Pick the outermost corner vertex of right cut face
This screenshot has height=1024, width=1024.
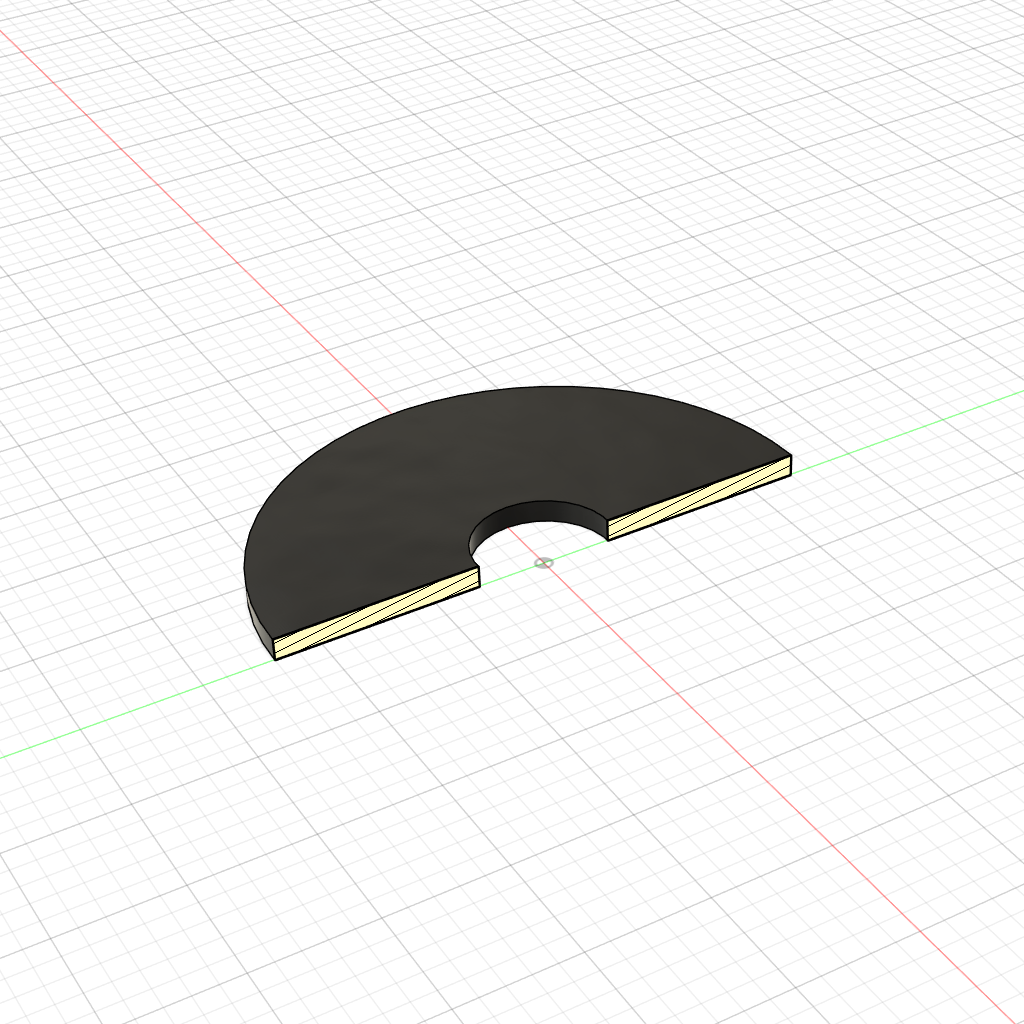pyautogui.click(x=792, y=455)
